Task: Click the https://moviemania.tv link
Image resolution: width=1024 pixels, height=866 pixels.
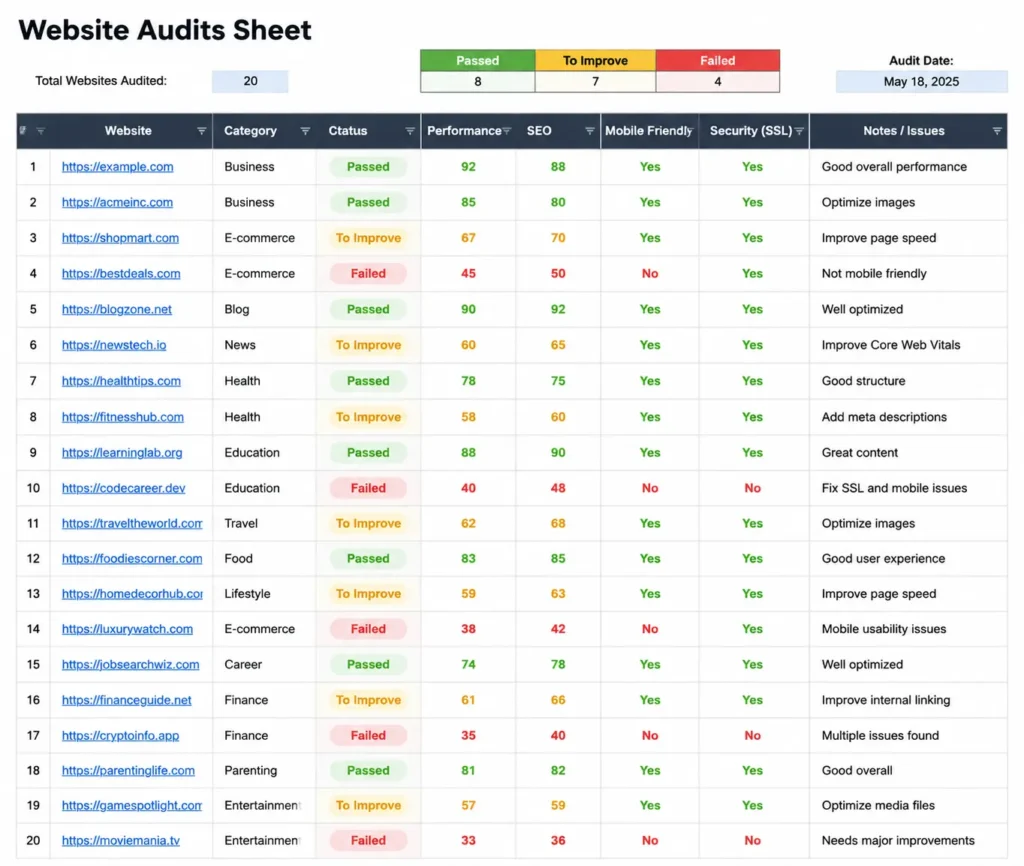Action: 121,841
